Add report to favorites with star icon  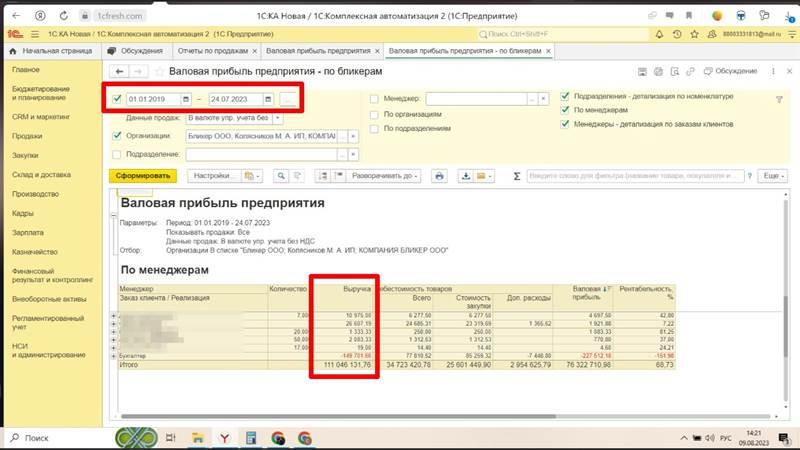pyautogui.click(x=159, y=72)
